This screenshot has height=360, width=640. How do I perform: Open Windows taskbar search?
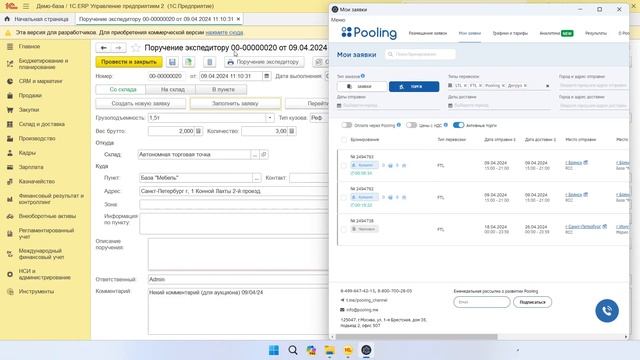(293, 350)
